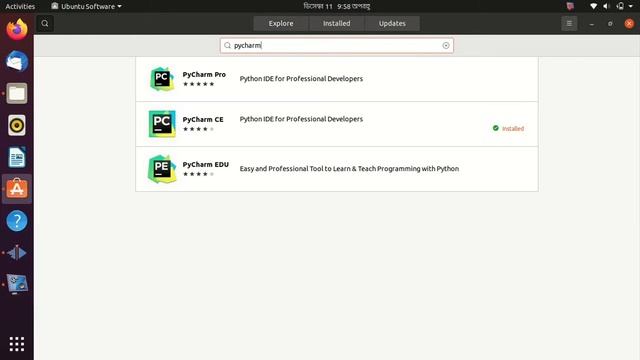The width and height of the screenshot is (640, 360).
Task: Open the PyCharm EDU title
Action: (x=205, y=164)
